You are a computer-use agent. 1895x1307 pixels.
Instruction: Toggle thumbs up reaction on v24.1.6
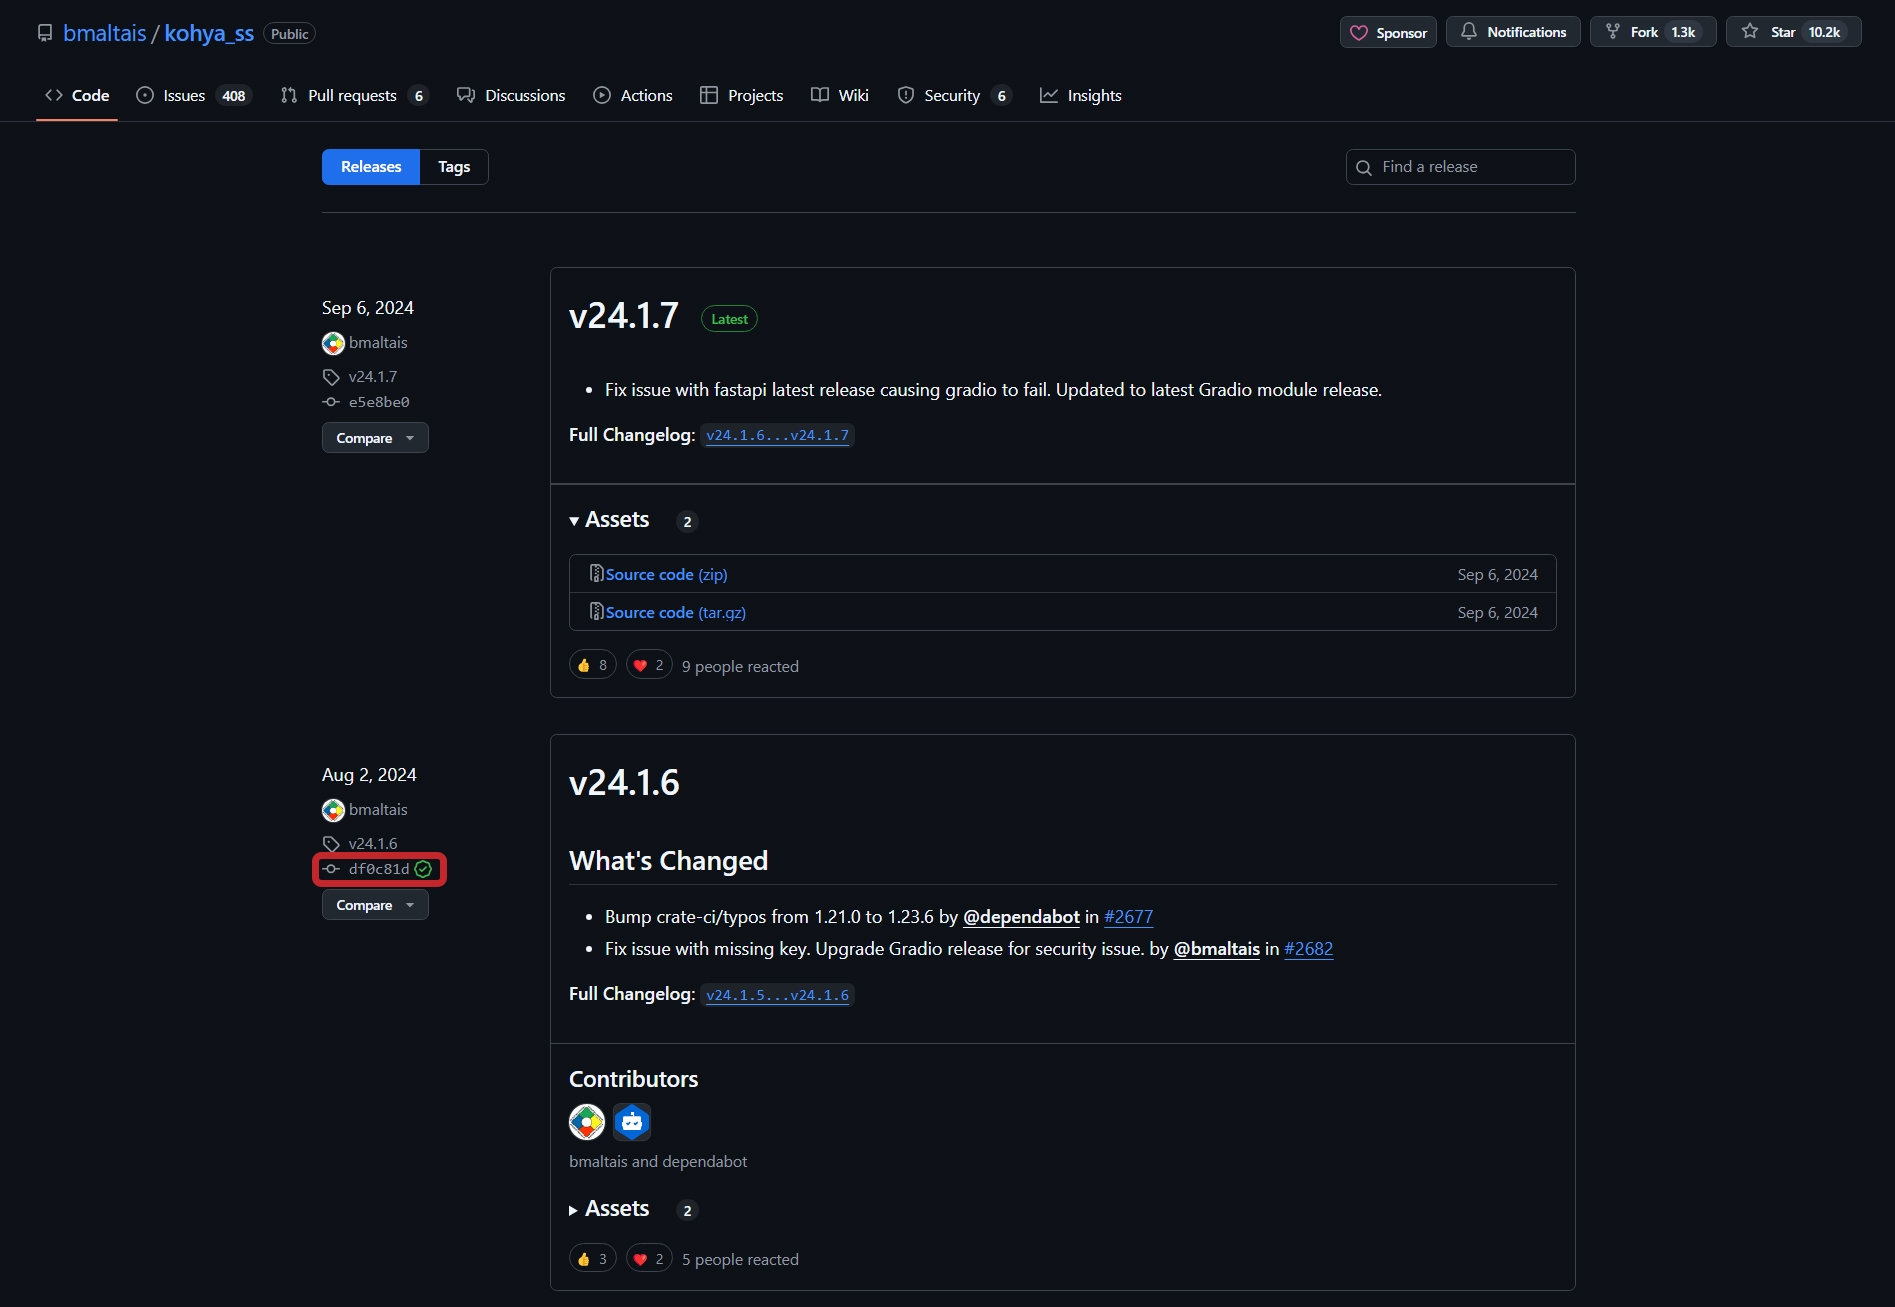593,1259
